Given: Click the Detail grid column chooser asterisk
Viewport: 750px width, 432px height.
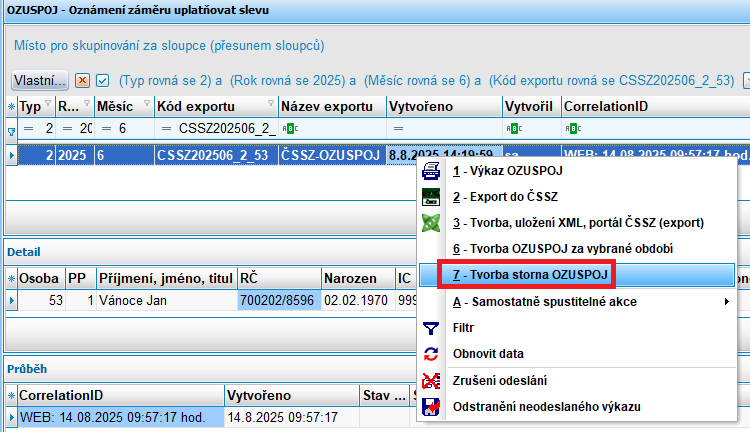Looking at the screenshot, I should [12, 277].
